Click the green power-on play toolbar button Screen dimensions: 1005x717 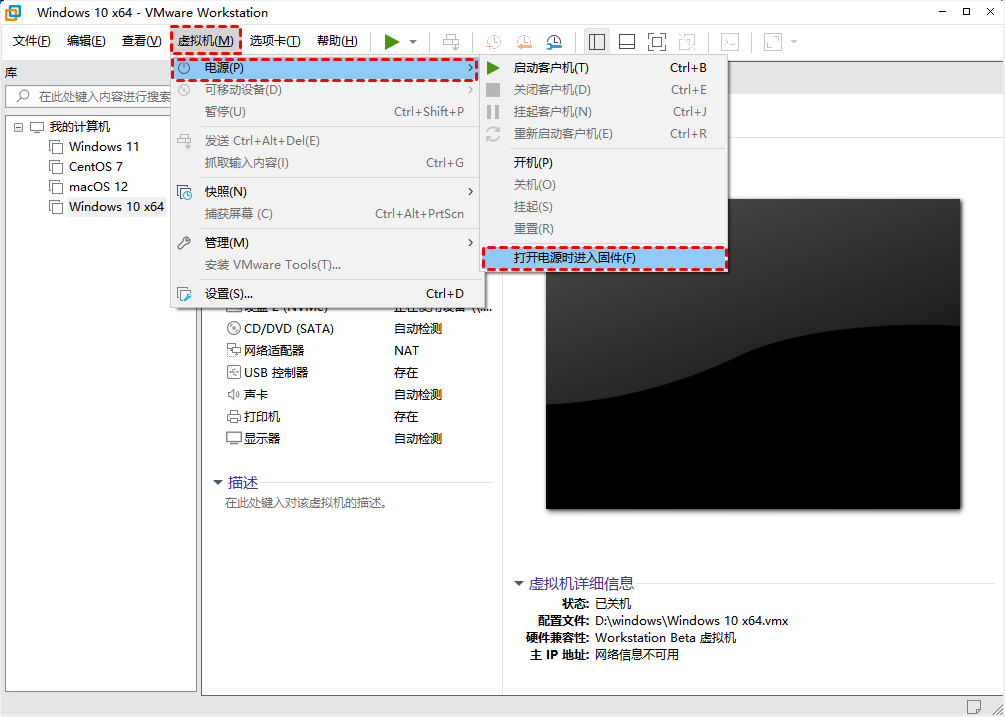coord(392,42)
